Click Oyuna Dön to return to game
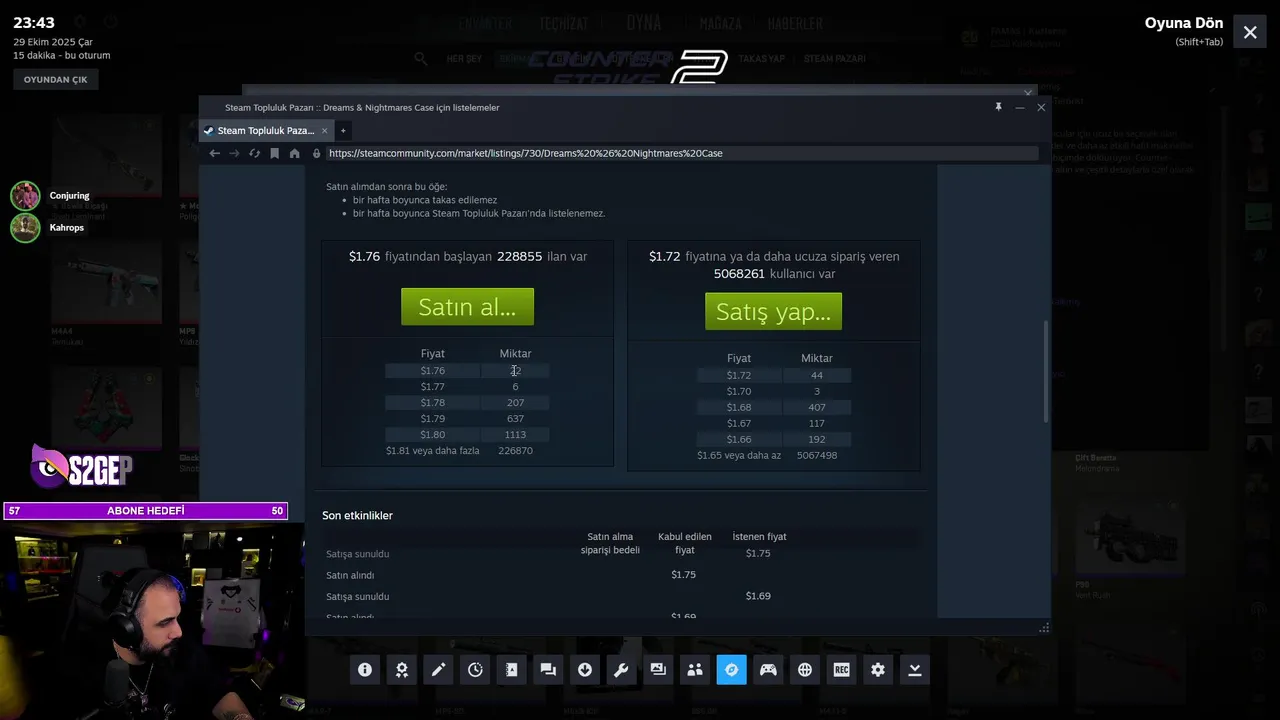Image resolution: width=1280 pixels, height=720 pixels. click(1184, 23)
